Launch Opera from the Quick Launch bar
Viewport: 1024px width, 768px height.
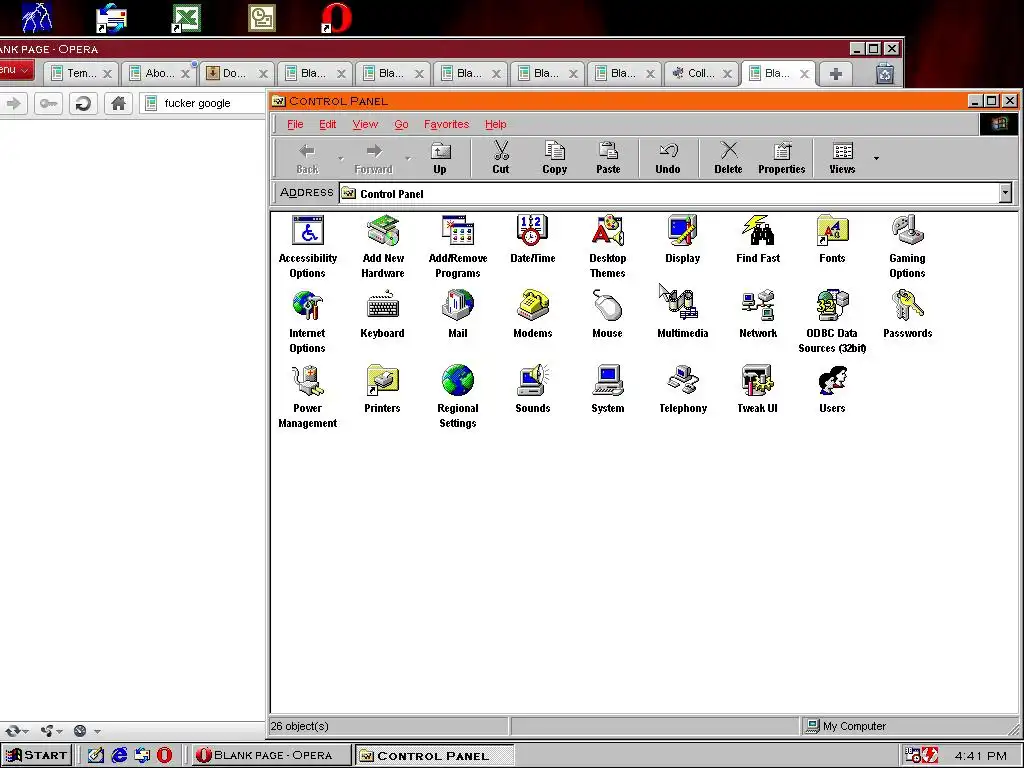click(x=165, y=755)
